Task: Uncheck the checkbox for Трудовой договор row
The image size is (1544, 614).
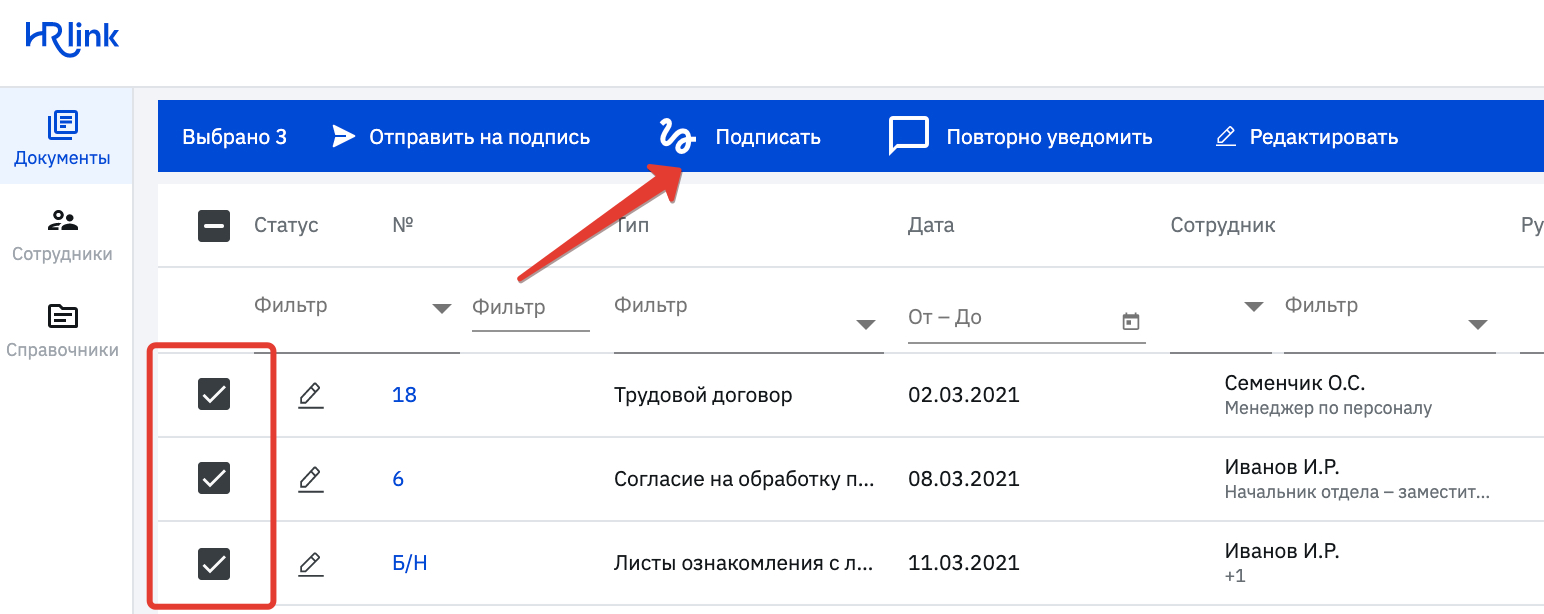Action: point(213,394)
